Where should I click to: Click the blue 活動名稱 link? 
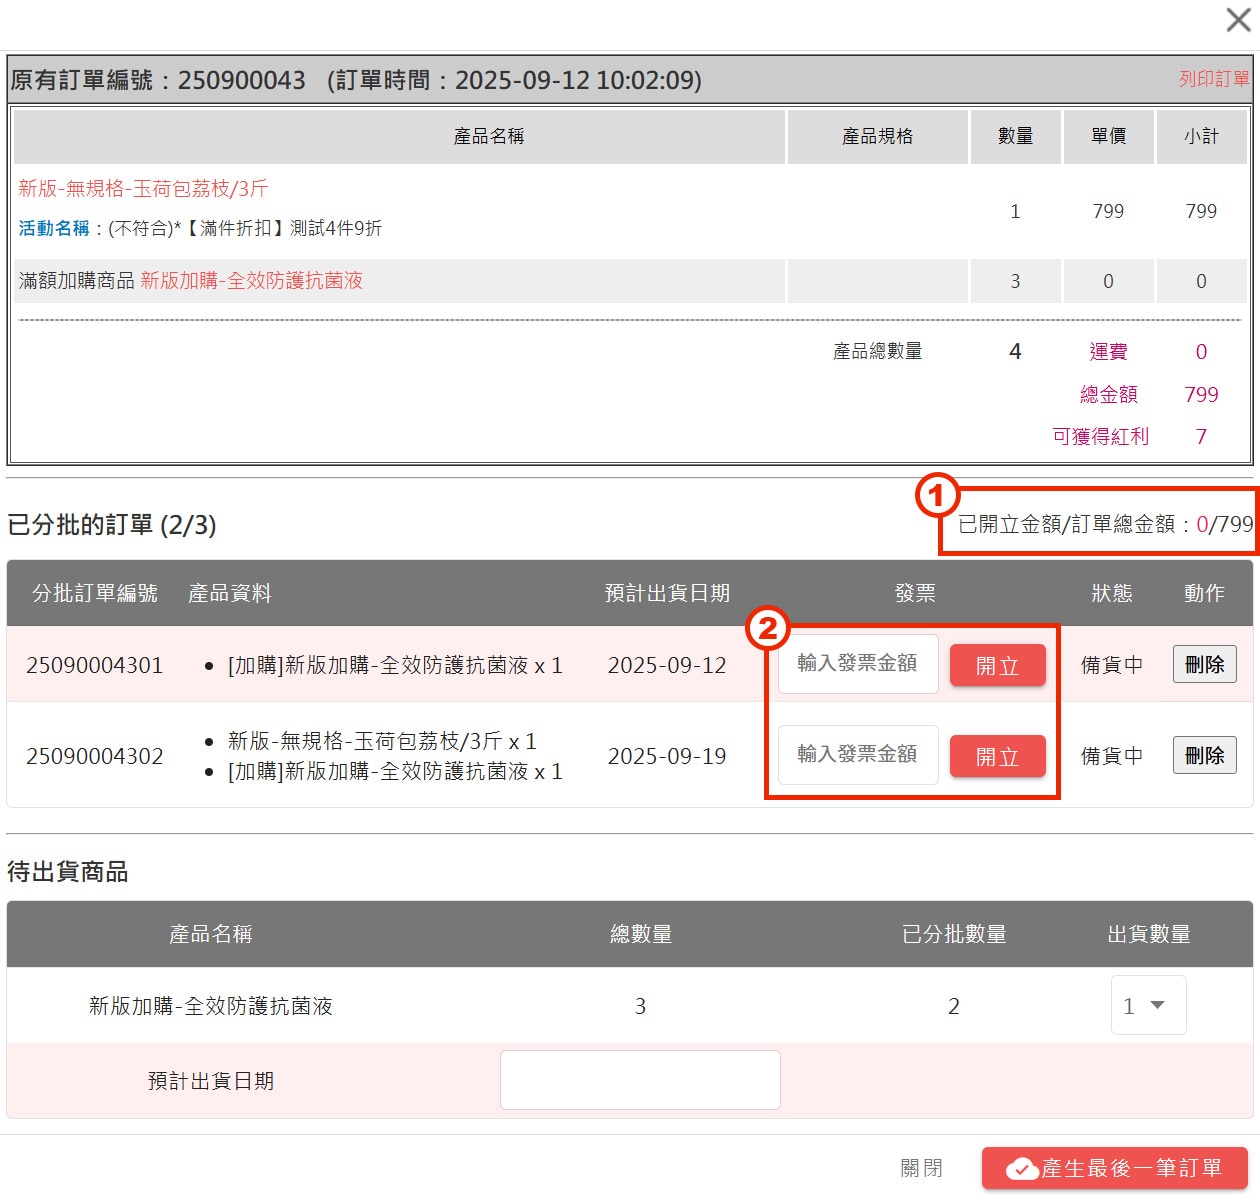coord(54,228)
